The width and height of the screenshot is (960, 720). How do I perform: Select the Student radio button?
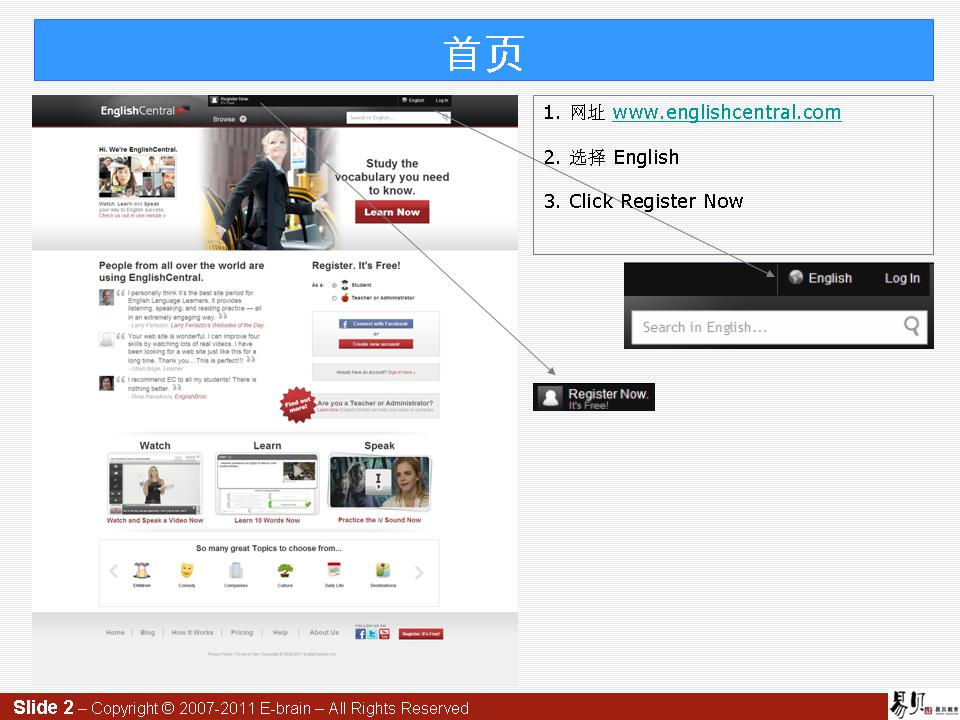(x=334, y=285)
